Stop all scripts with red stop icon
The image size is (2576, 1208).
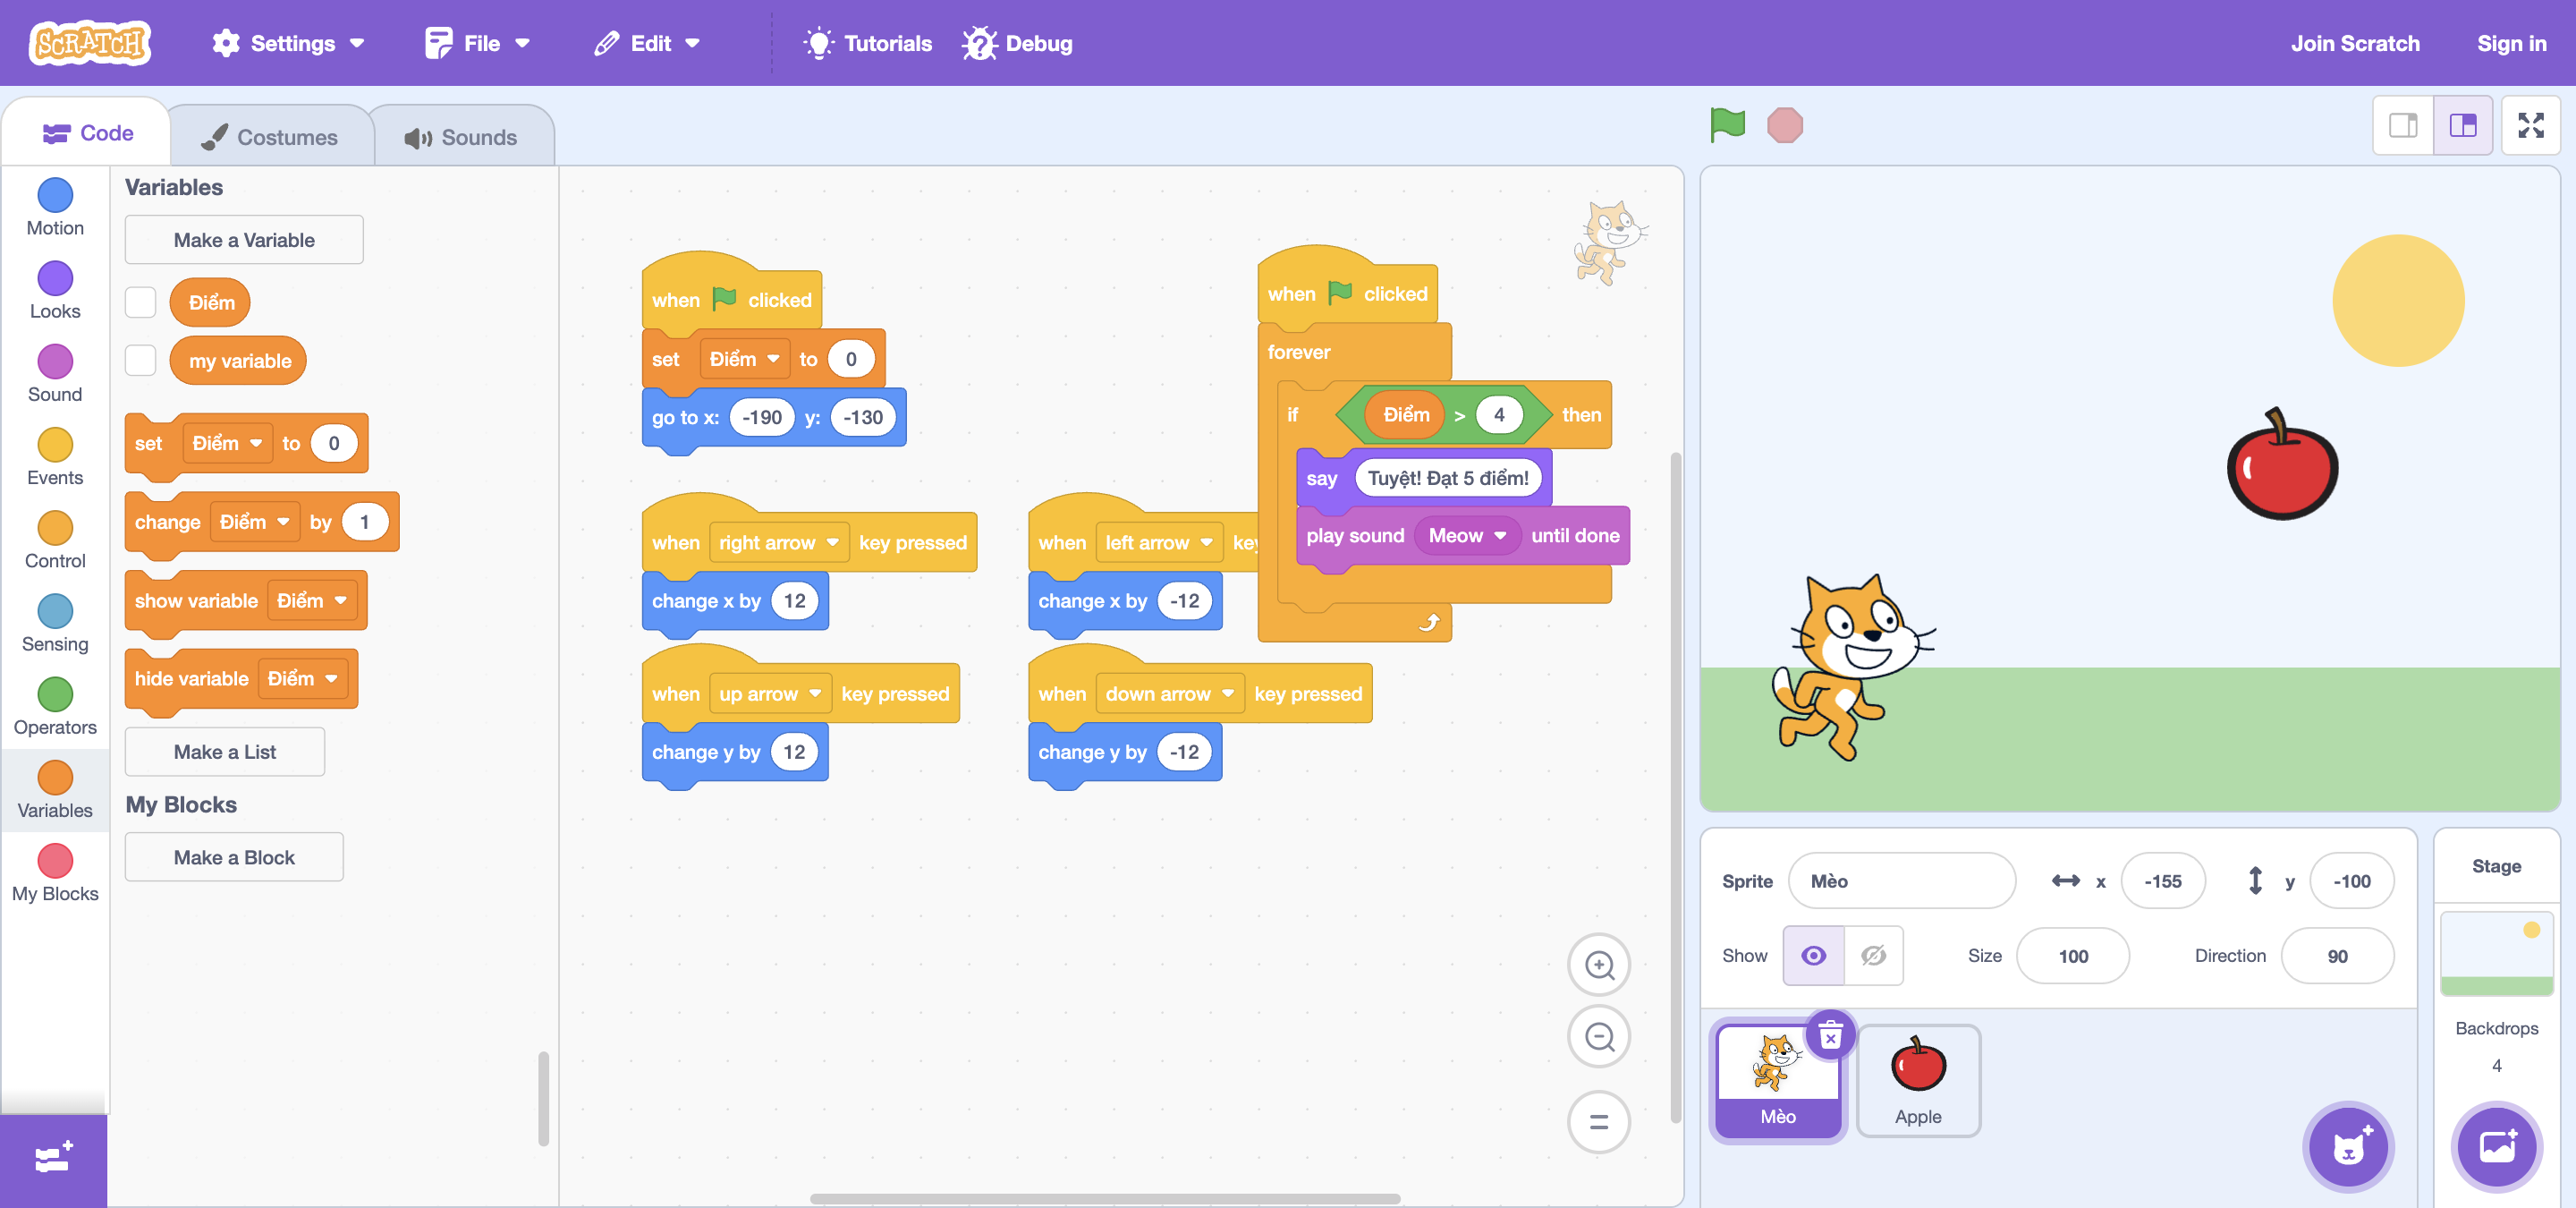pyautogui.click(x=1784, y=126)
